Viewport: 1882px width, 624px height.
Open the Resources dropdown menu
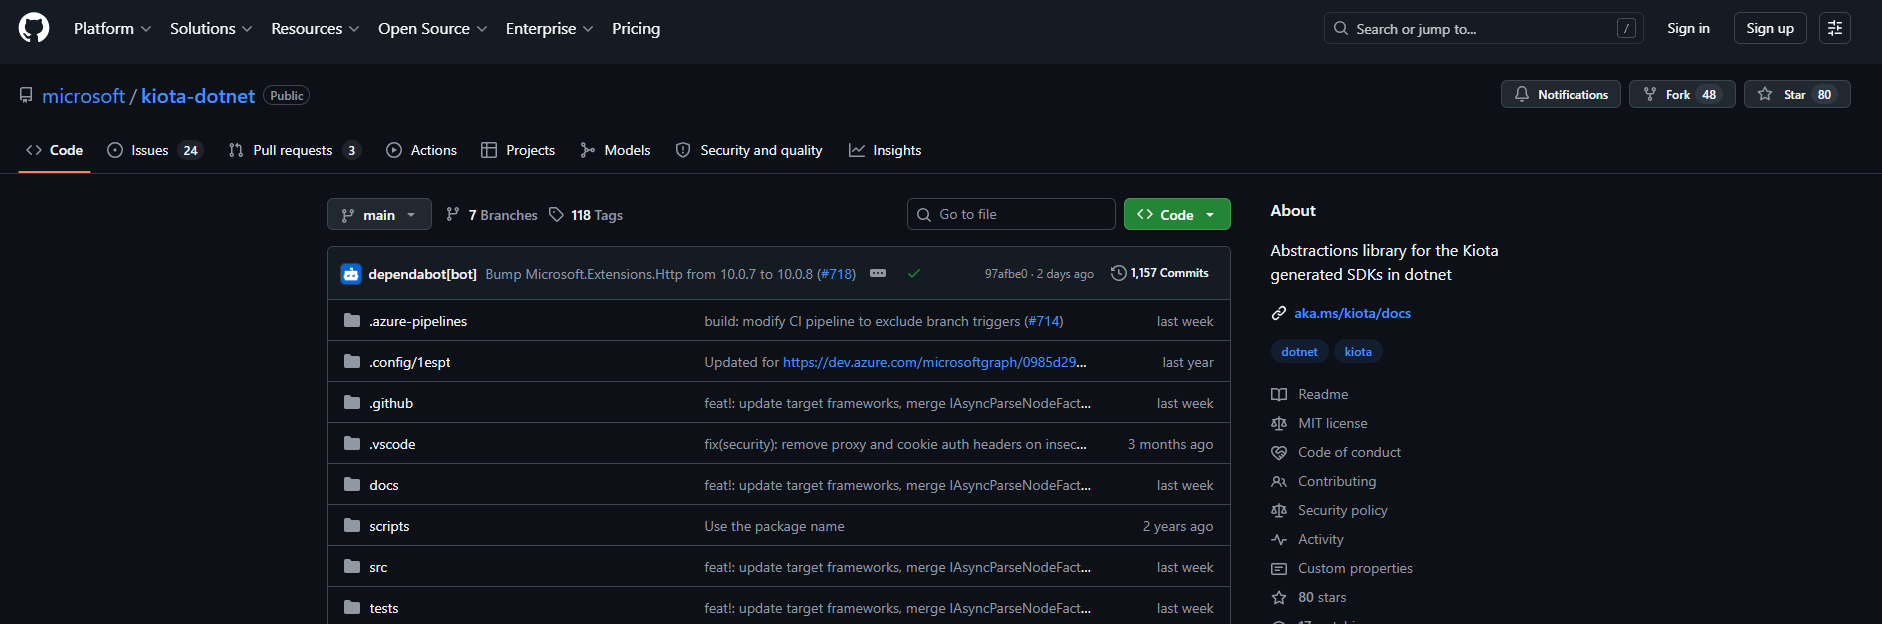tap(315, 28)
